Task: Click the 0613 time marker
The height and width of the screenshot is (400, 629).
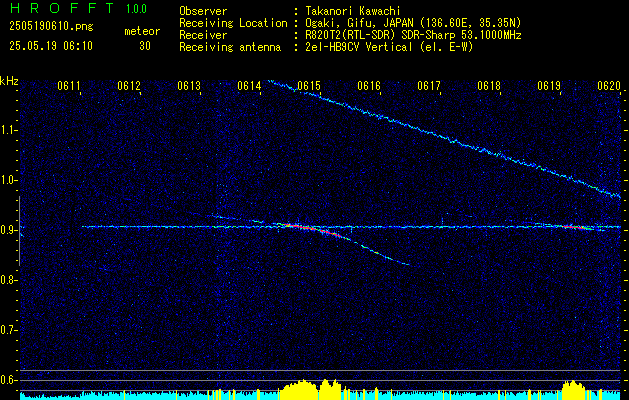Action: 189,85
